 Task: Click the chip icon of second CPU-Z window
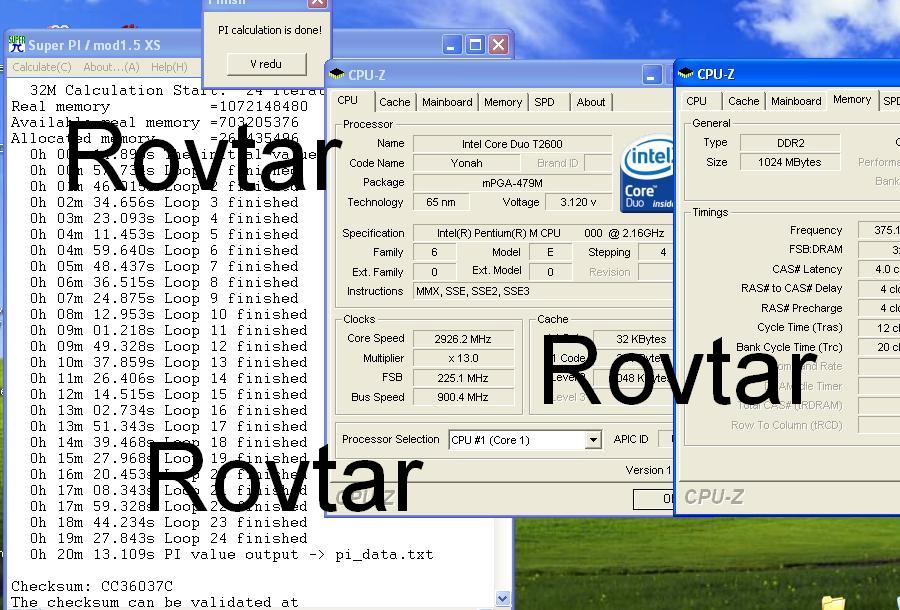tap(685, 73)
